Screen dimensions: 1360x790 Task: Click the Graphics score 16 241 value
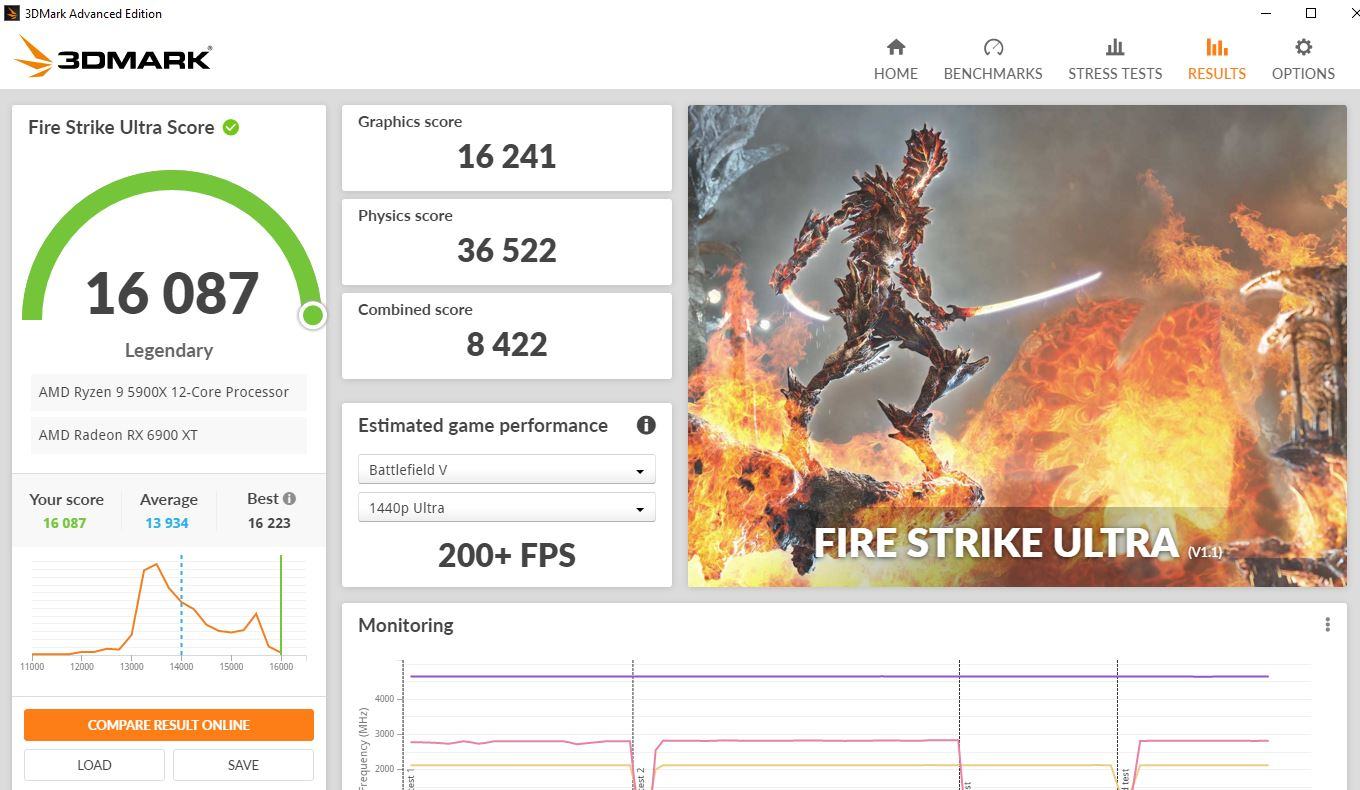pos(506,156)
